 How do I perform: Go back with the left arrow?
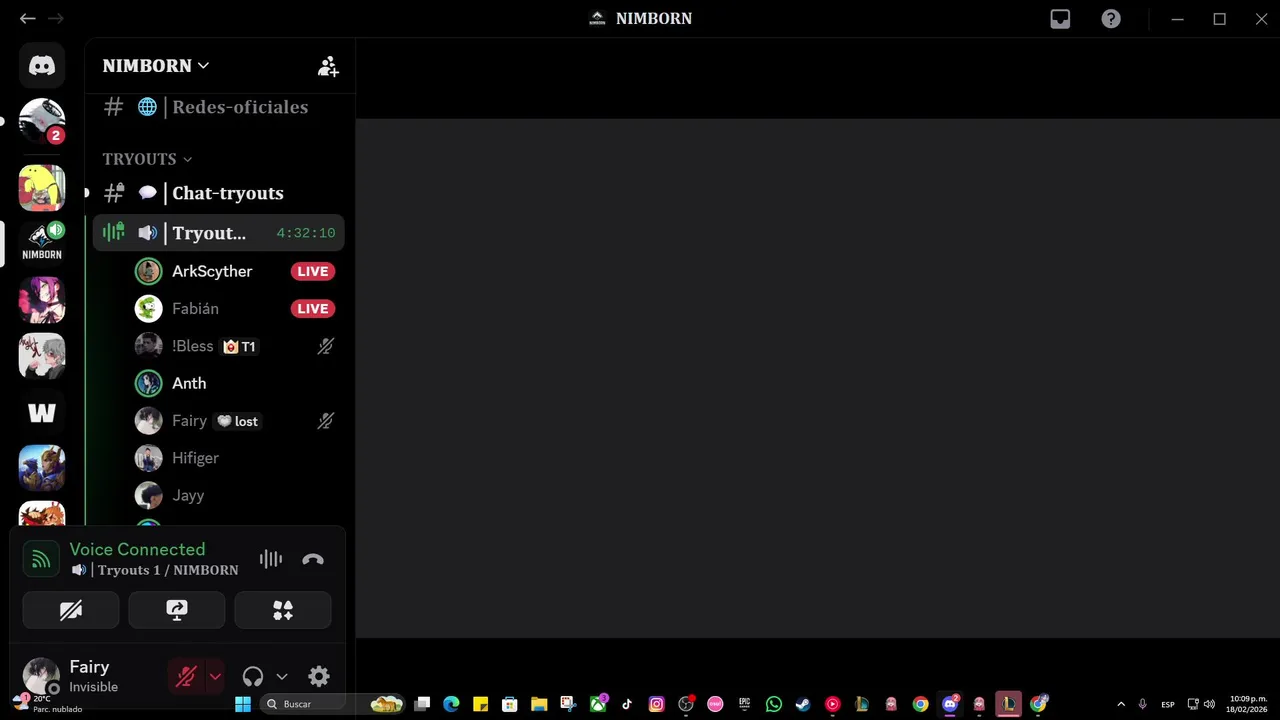(27, 18)
